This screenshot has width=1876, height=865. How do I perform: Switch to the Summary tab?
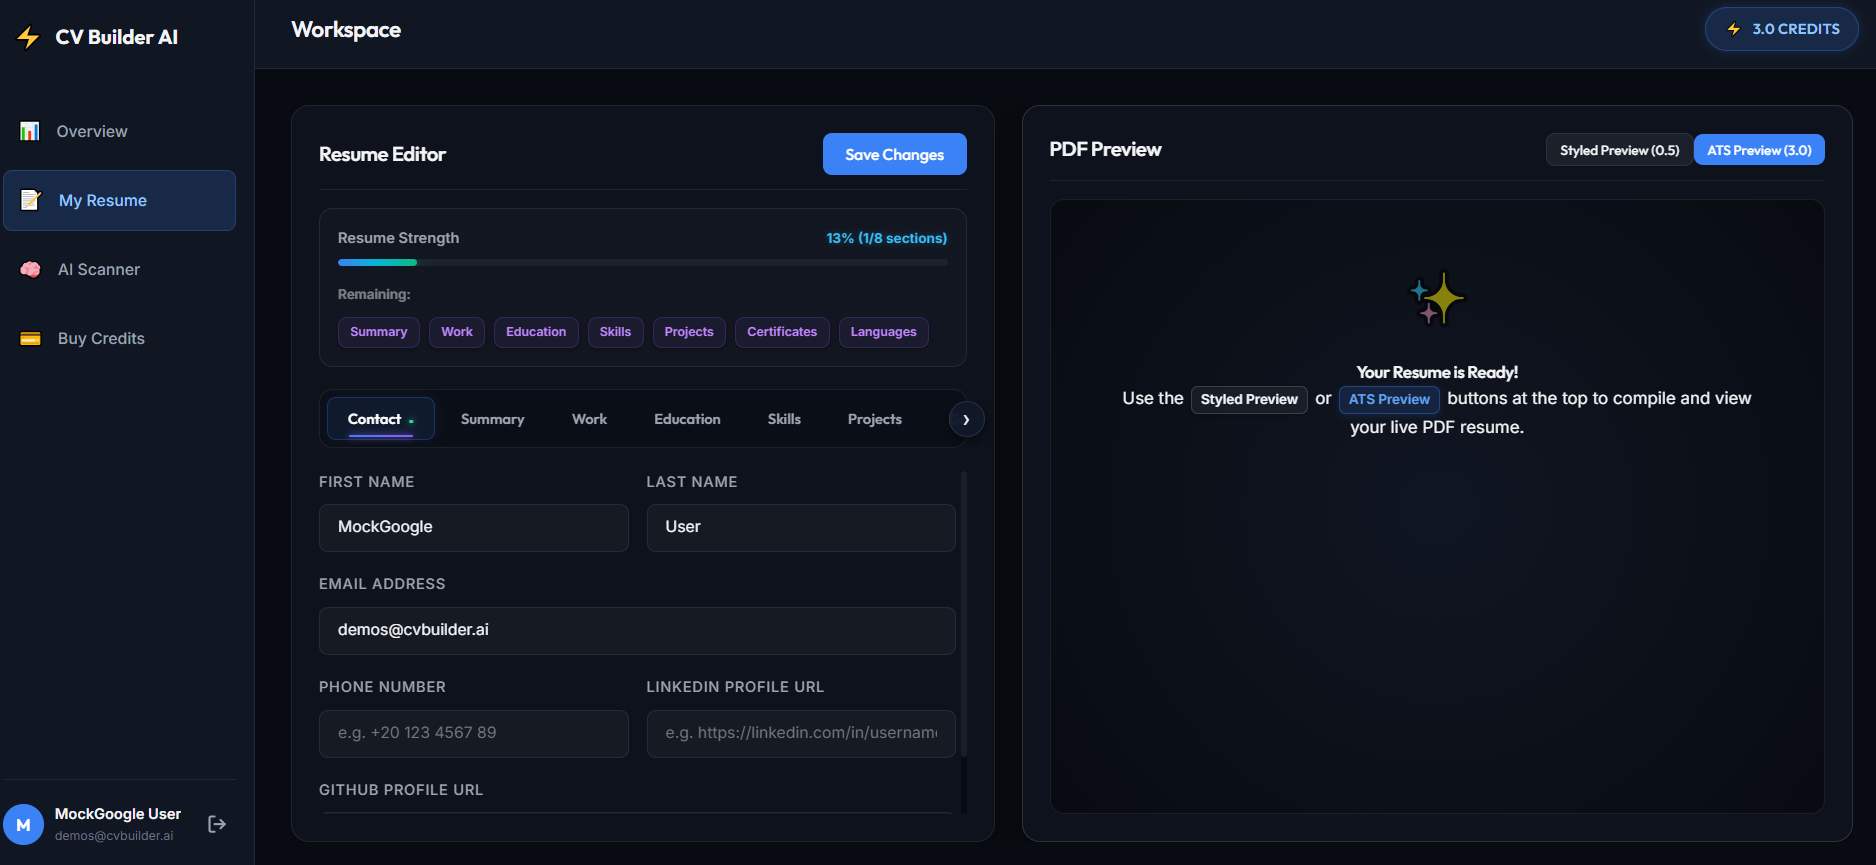[492, 419]
